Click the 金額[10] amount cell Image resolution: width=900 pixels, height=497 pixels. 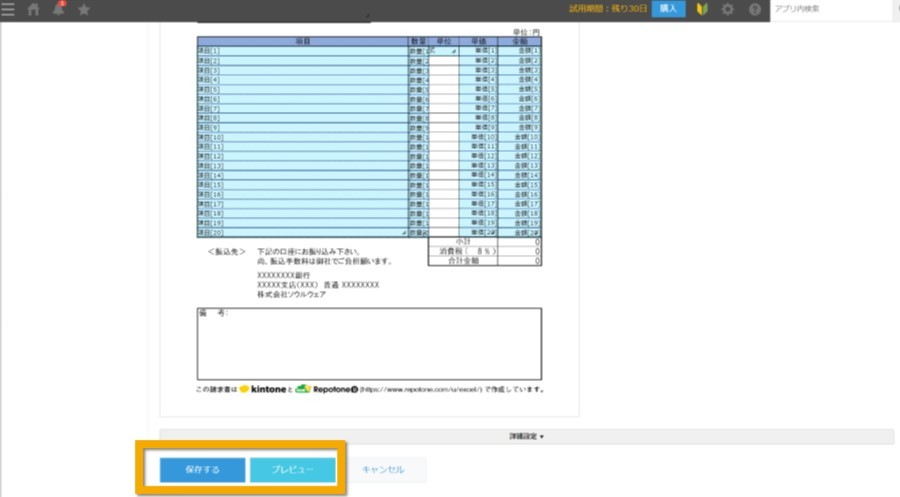tap(519, 137)
